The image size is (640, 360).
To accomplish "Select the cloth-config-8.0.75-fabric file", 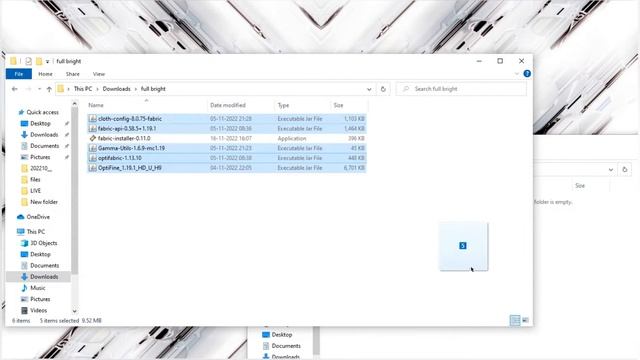I will coord(227,119).
